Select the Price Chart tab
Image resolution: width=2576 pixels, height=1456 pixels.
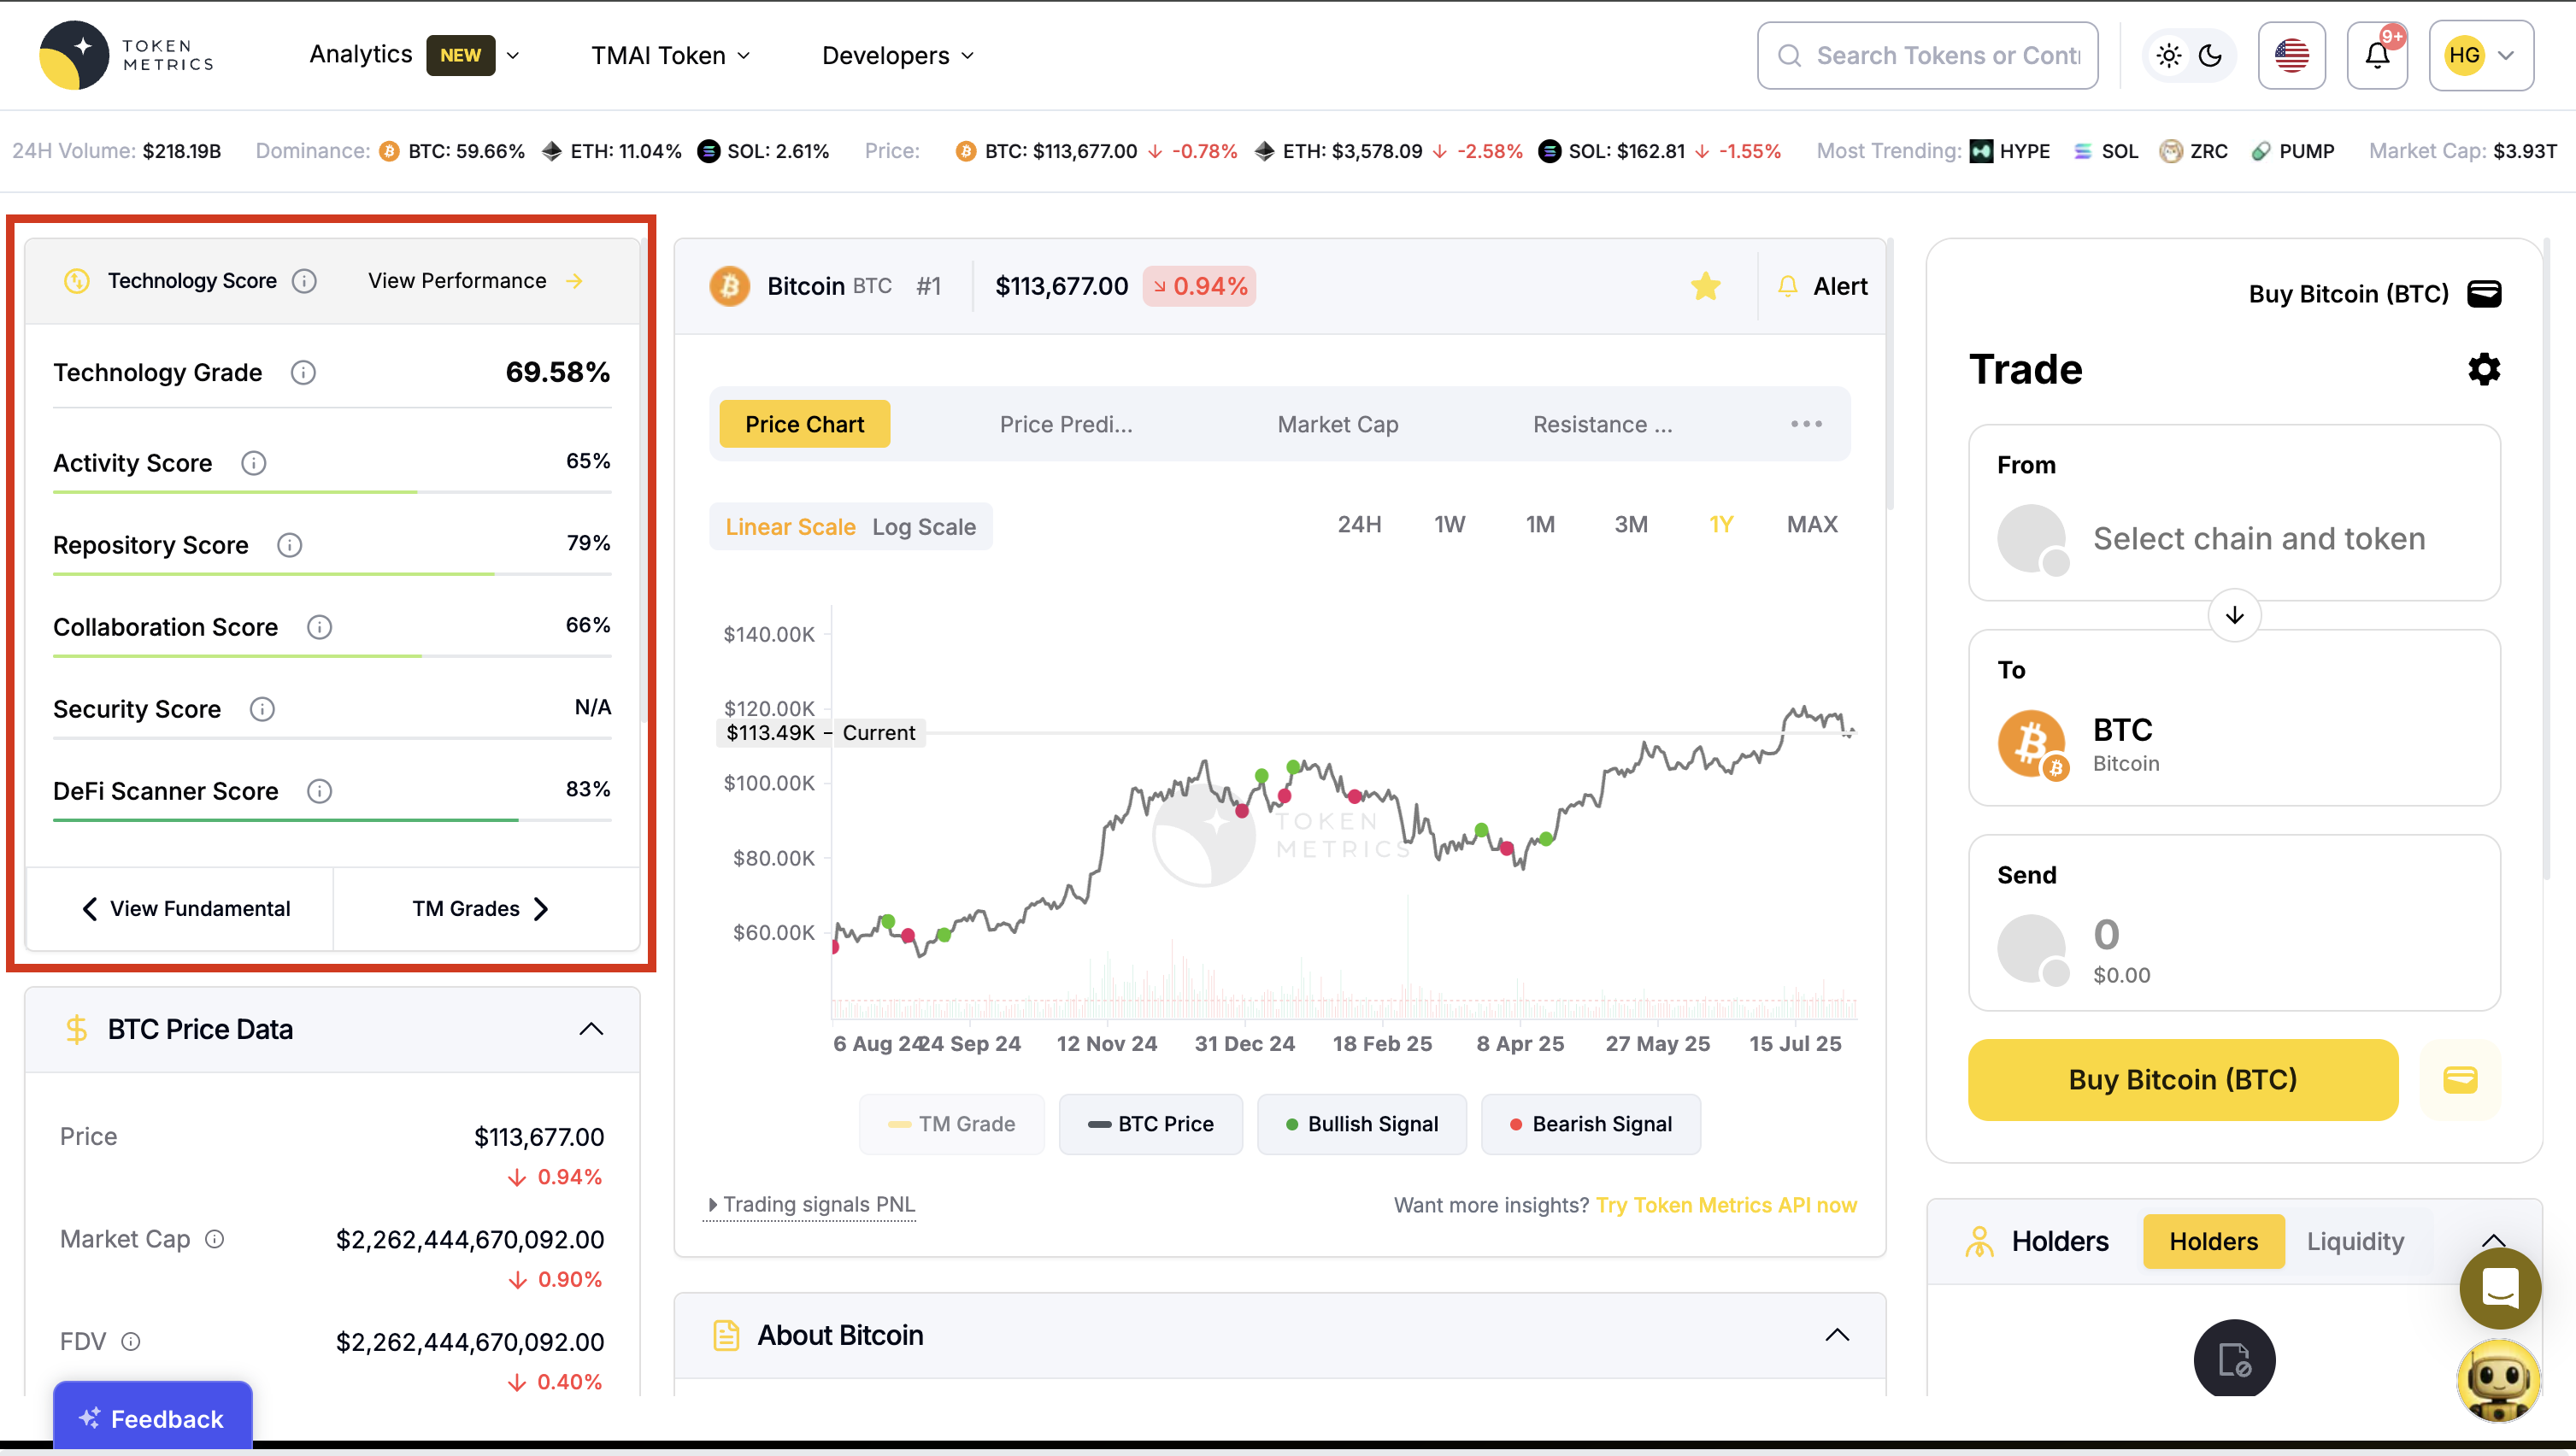click(x=805, y=424)
